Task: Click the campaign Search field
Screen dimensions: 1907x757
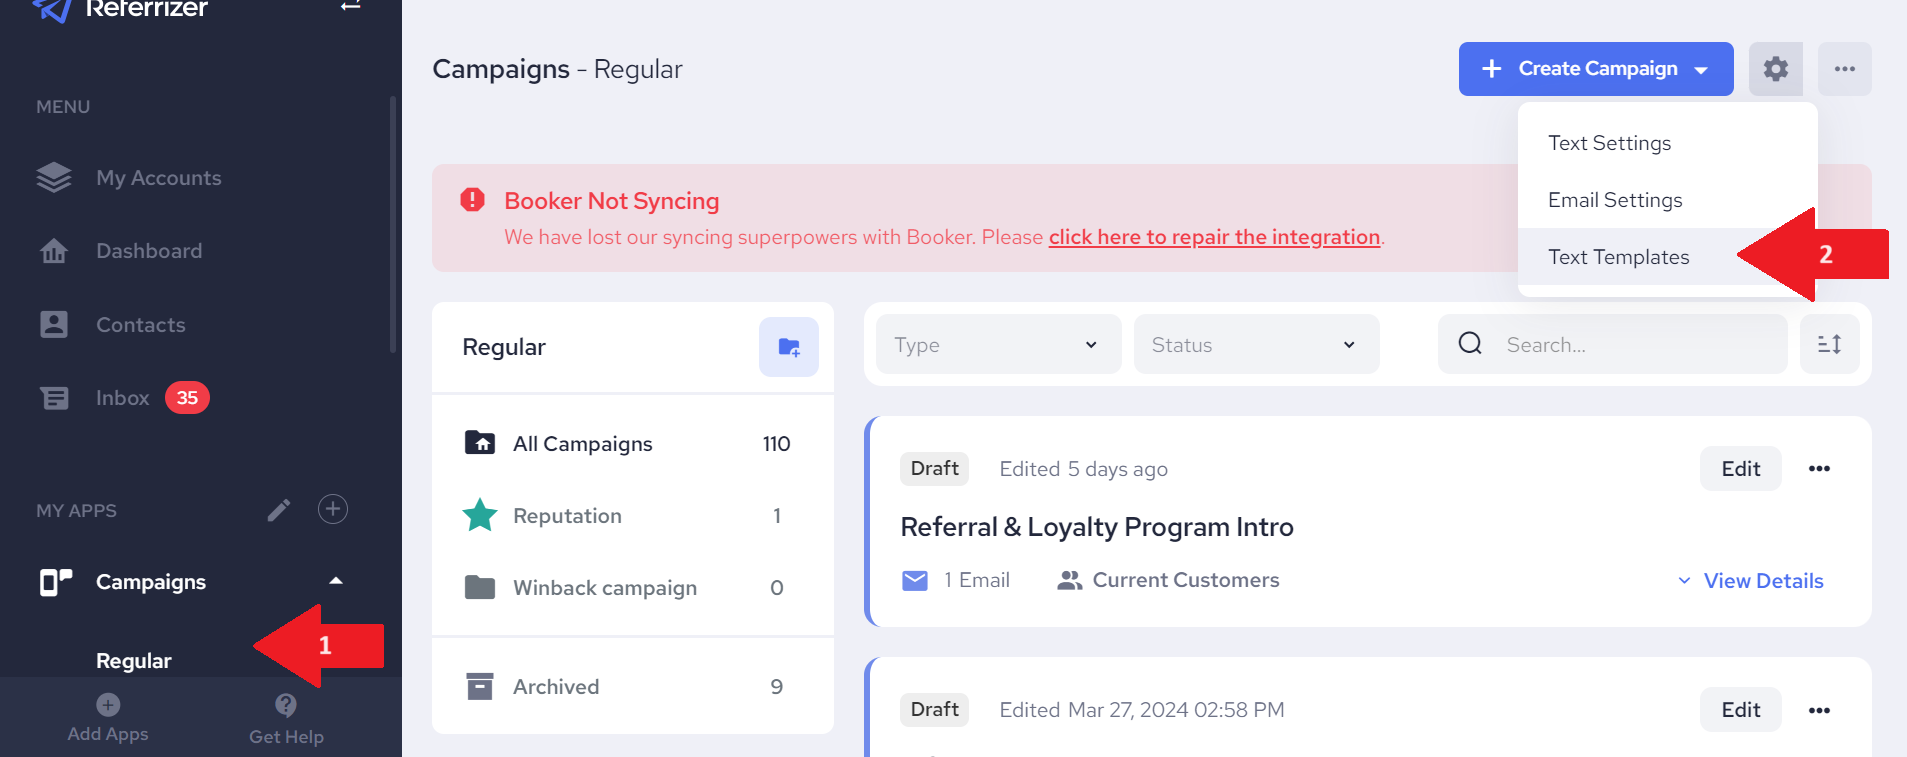Action: click(x=1612, y=344)
